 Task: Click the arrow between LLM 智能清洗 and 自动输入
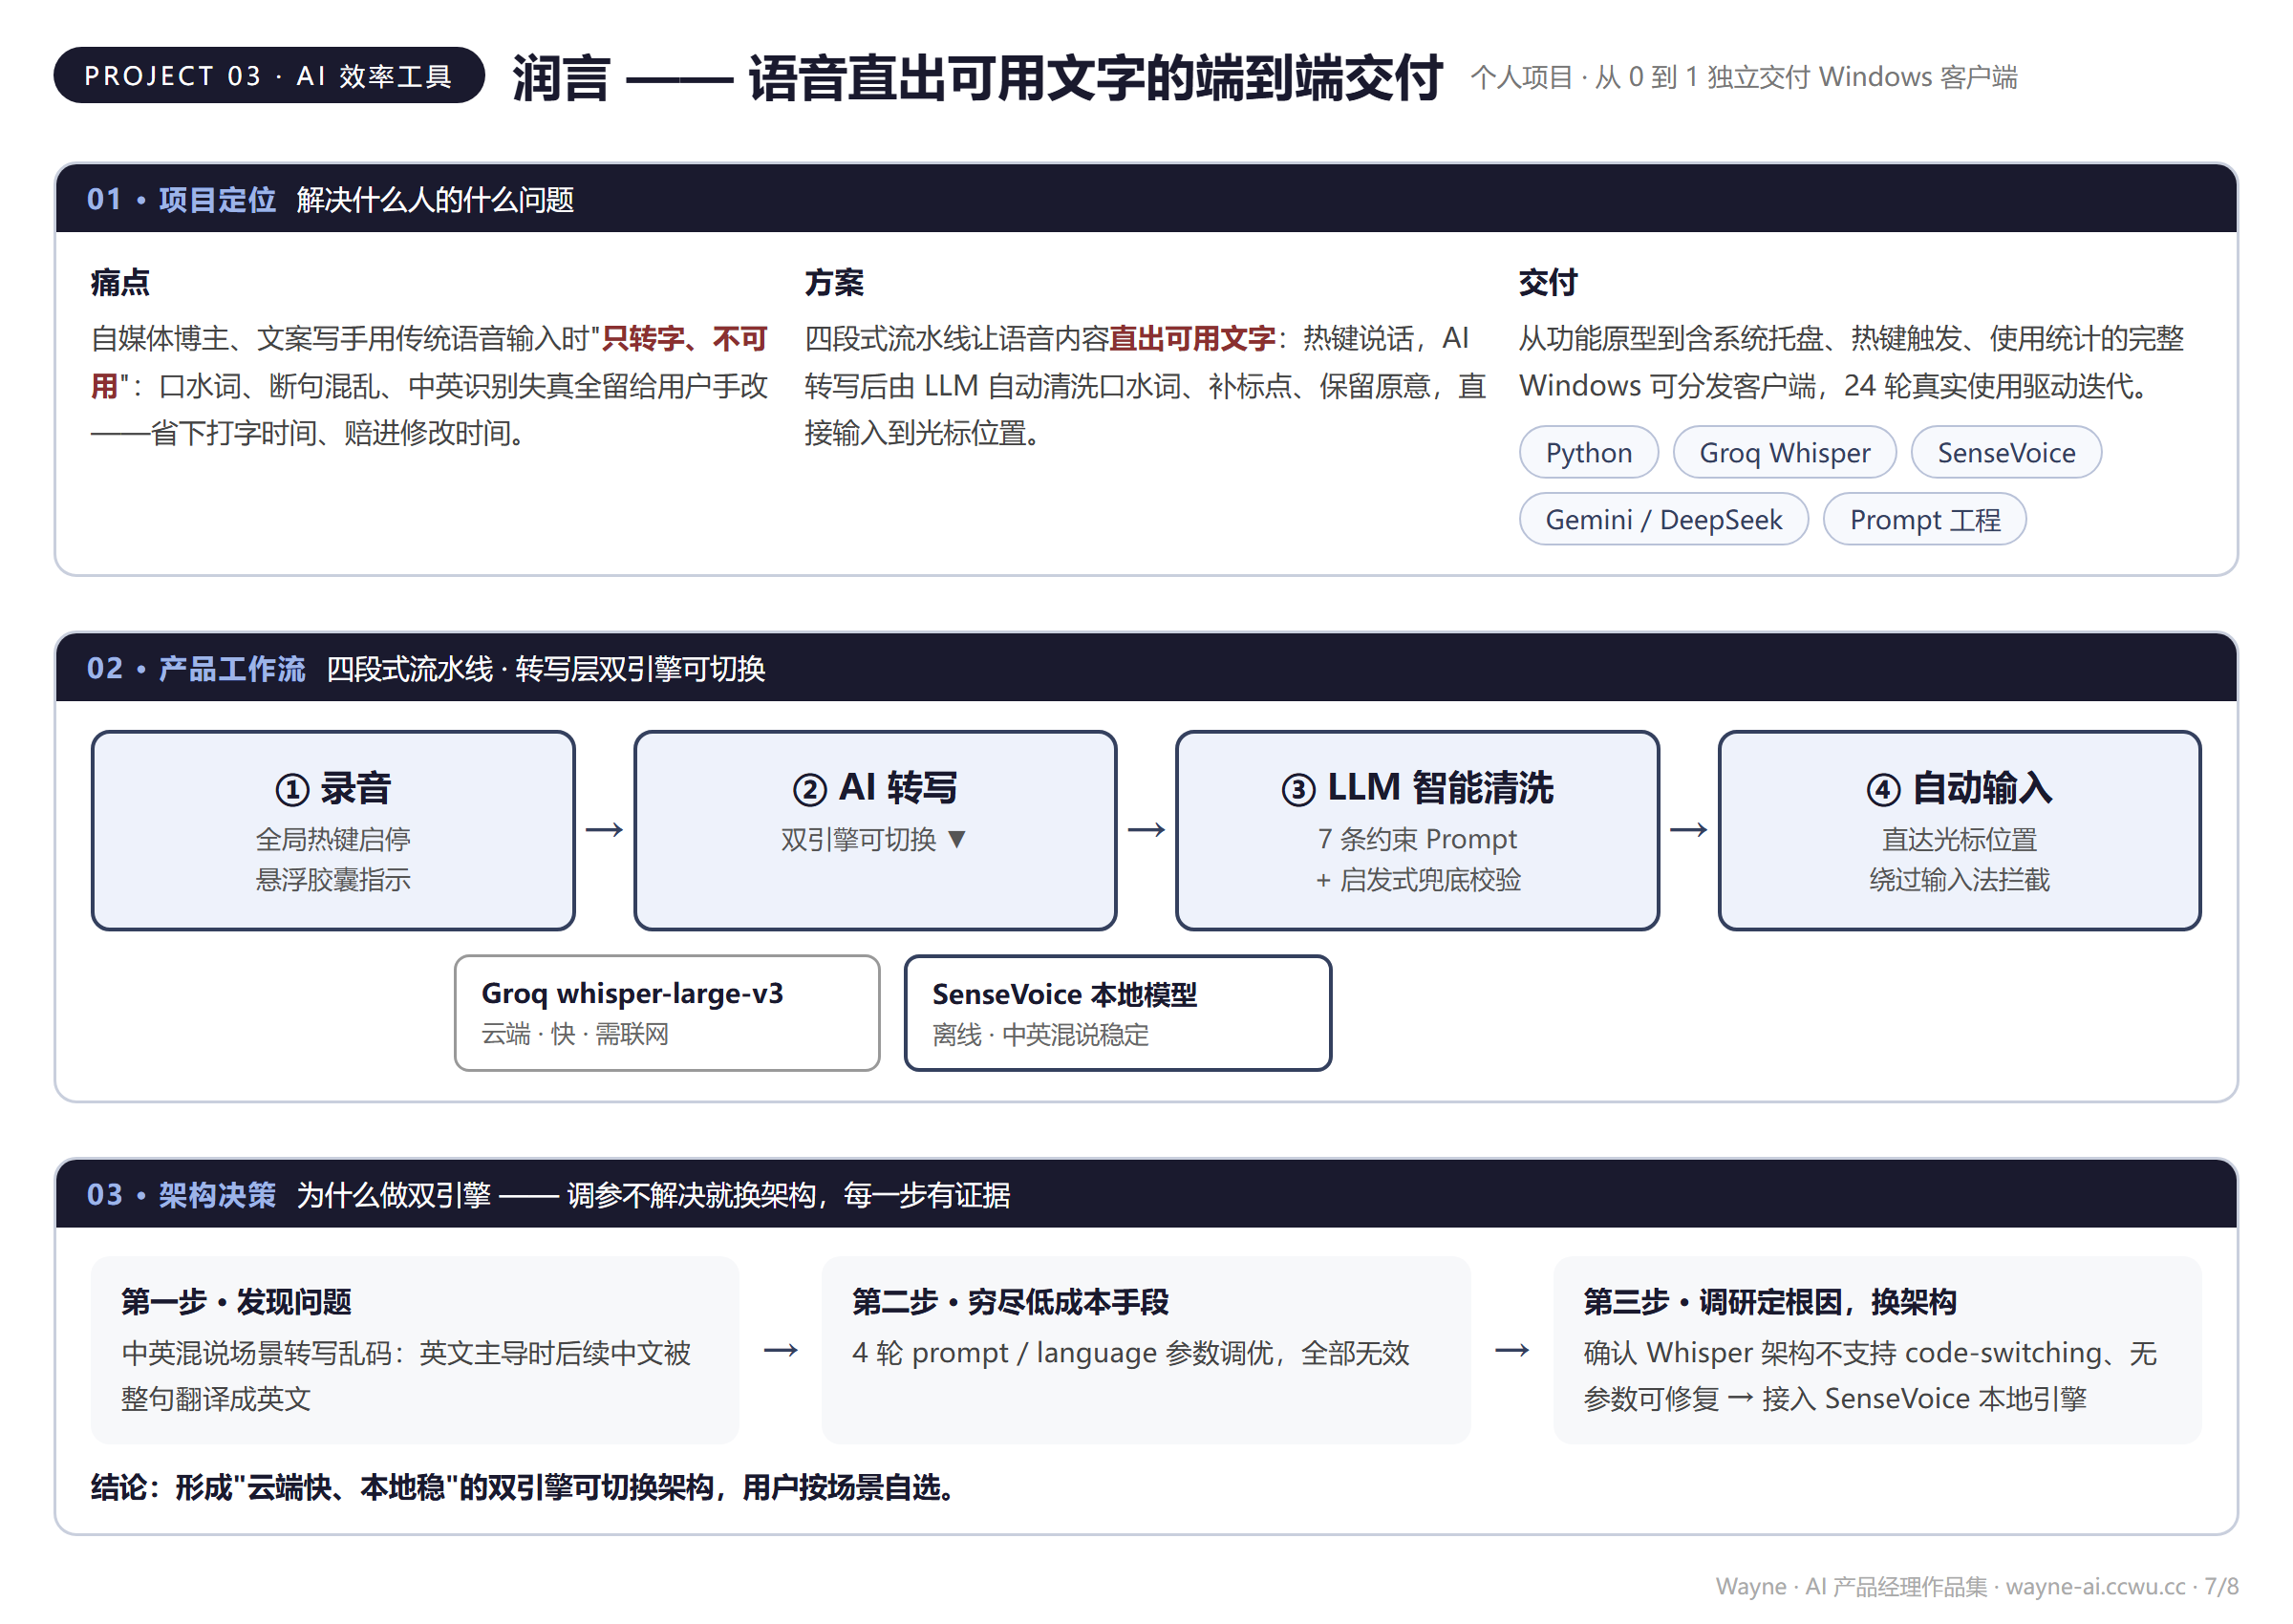tap(1688, 830)
